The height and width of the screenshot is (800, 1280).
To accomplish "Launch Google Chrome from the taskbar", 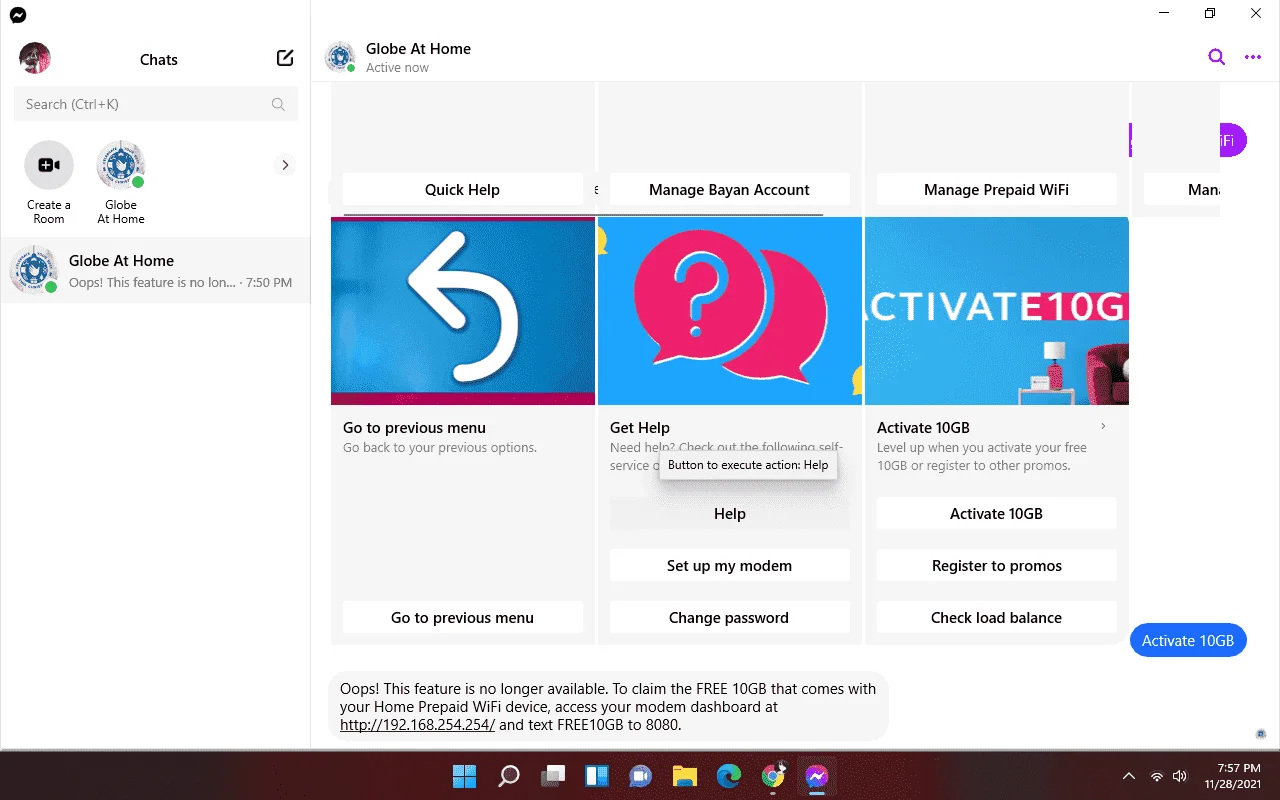I will (x=773, y=776).
